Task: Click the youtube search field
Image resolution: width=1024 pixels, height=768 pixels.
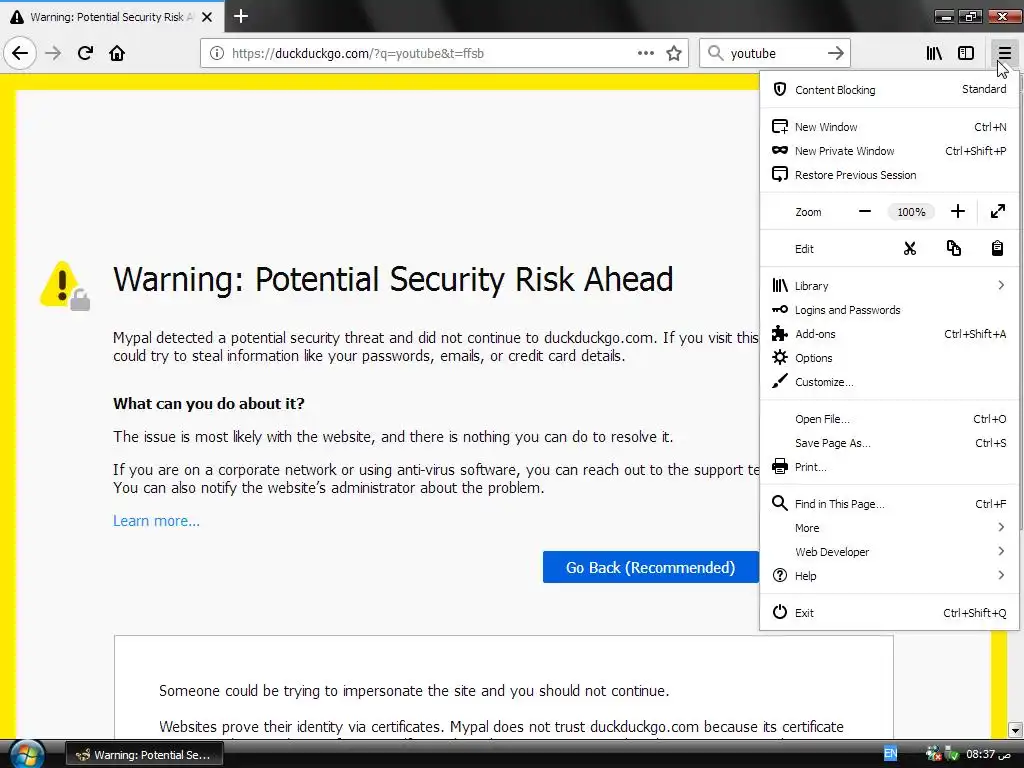Action: point(774,54)
